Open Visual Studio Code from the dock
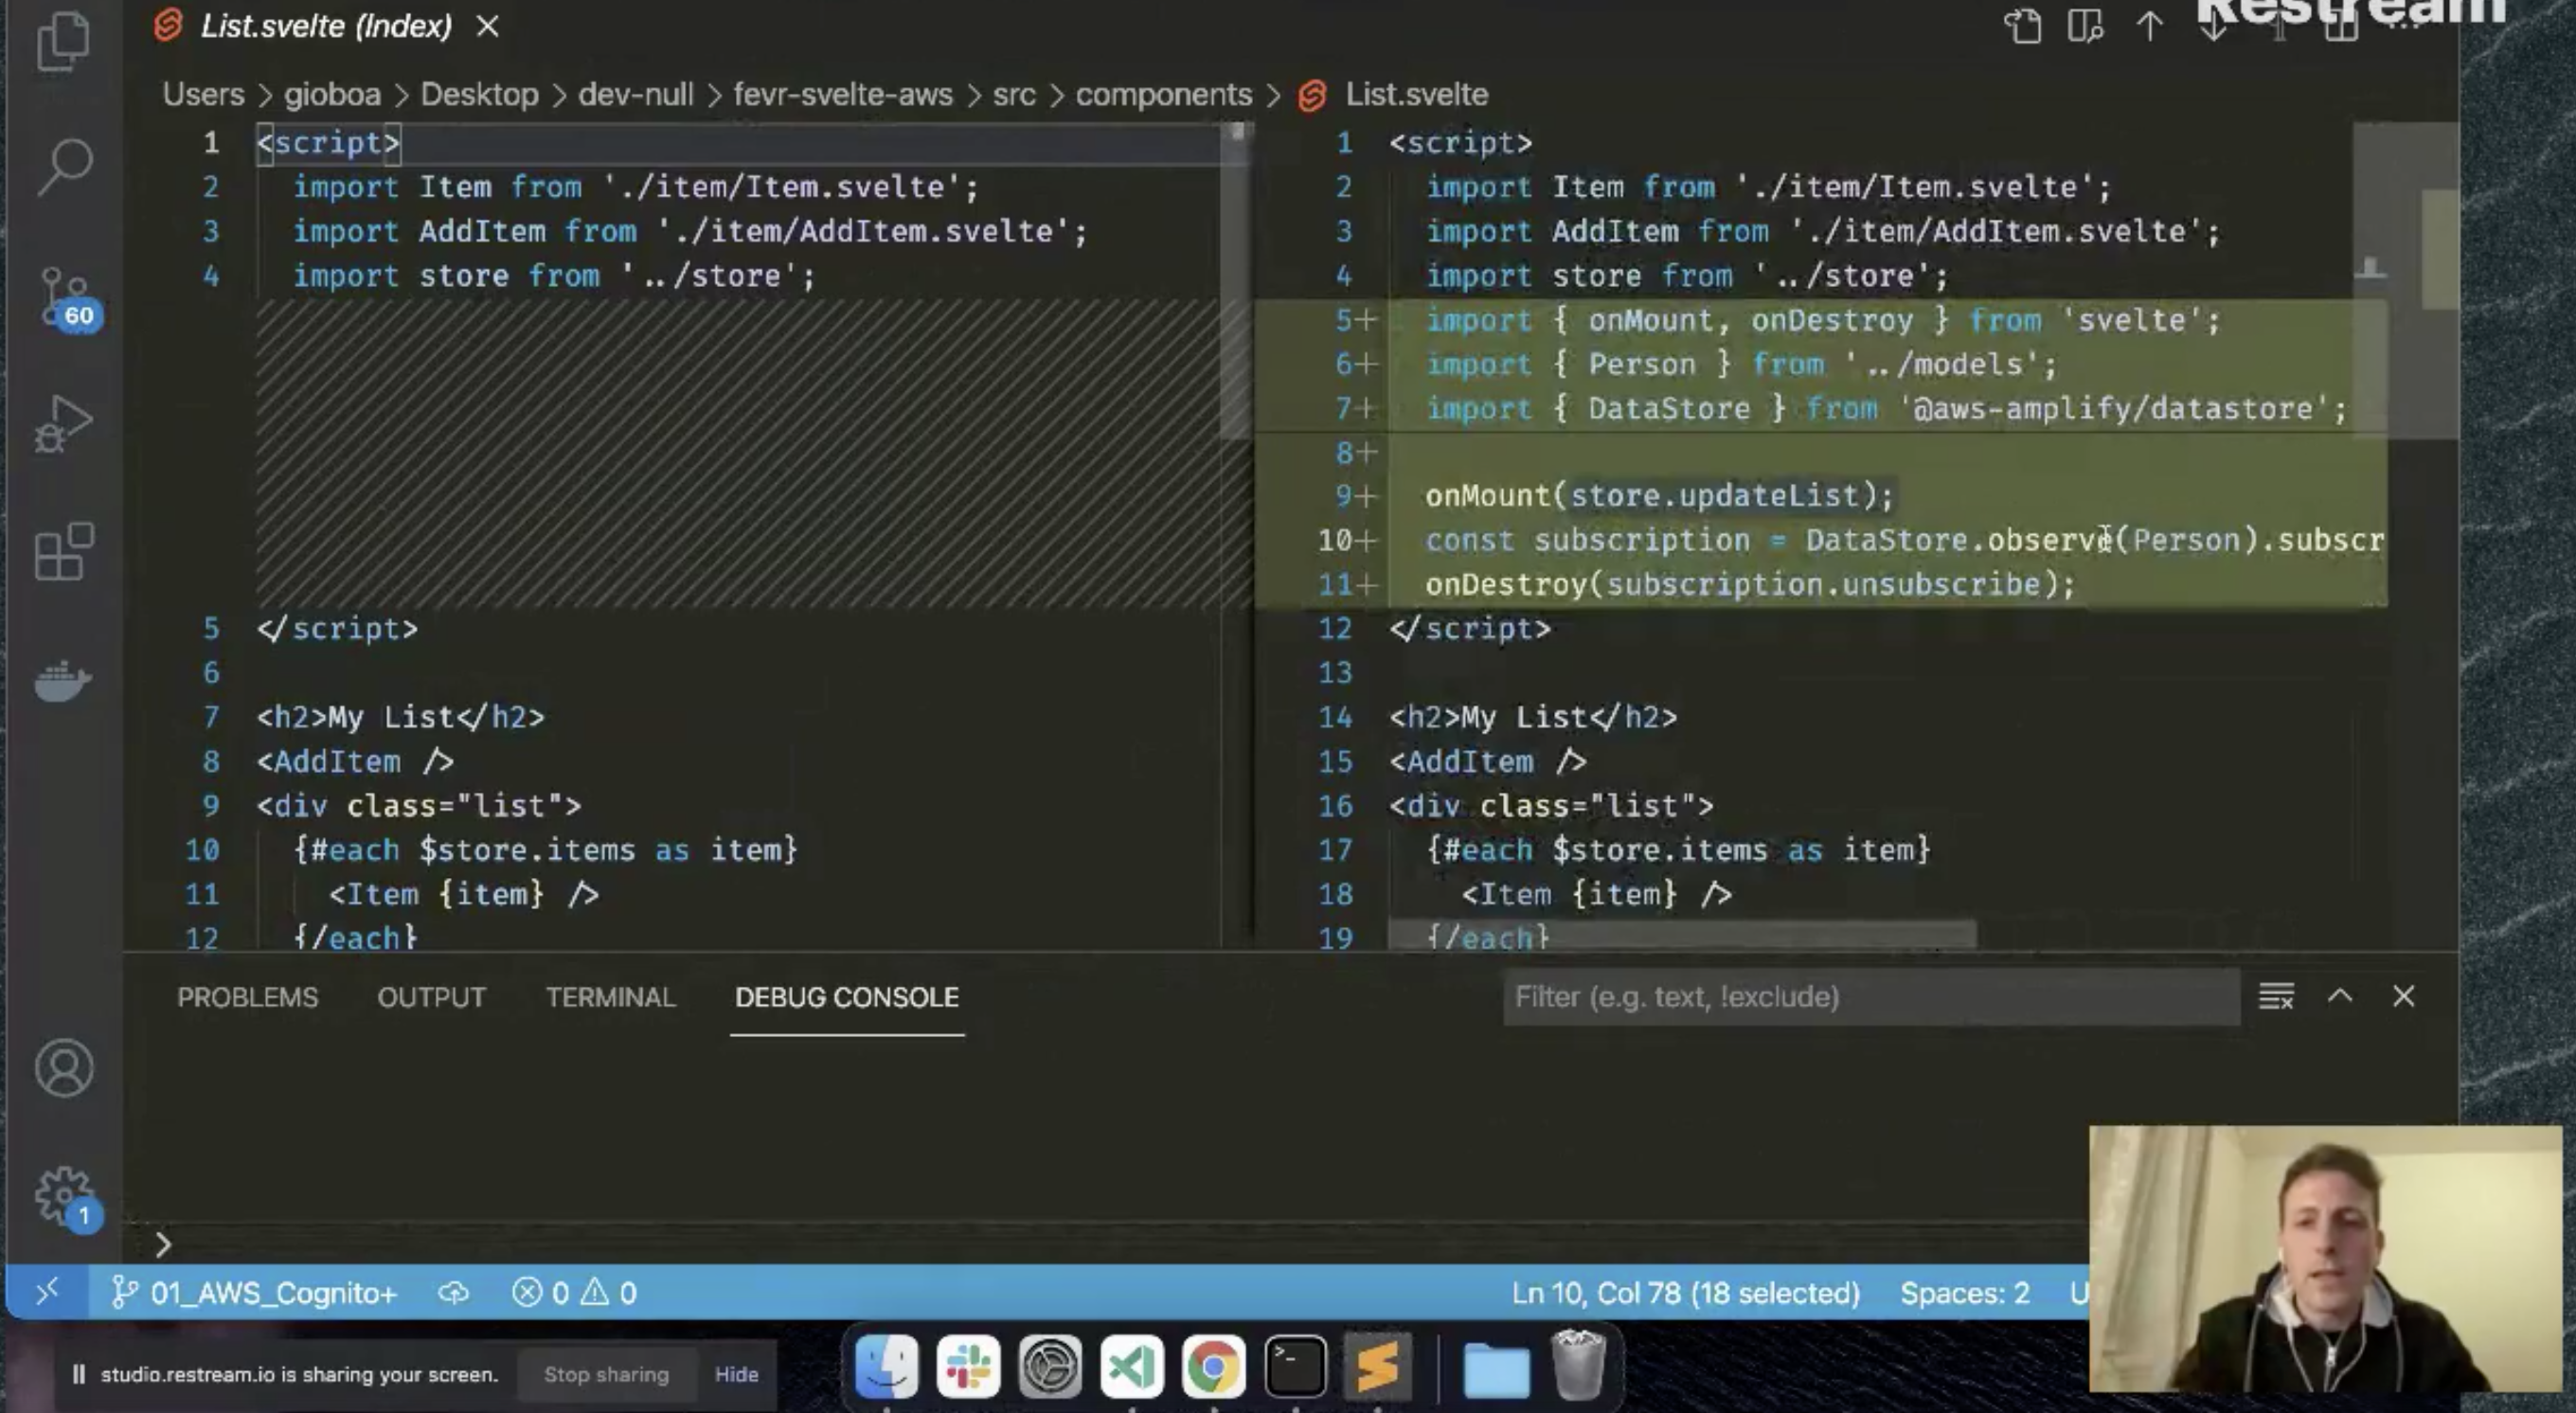 coord(1132,1366)
